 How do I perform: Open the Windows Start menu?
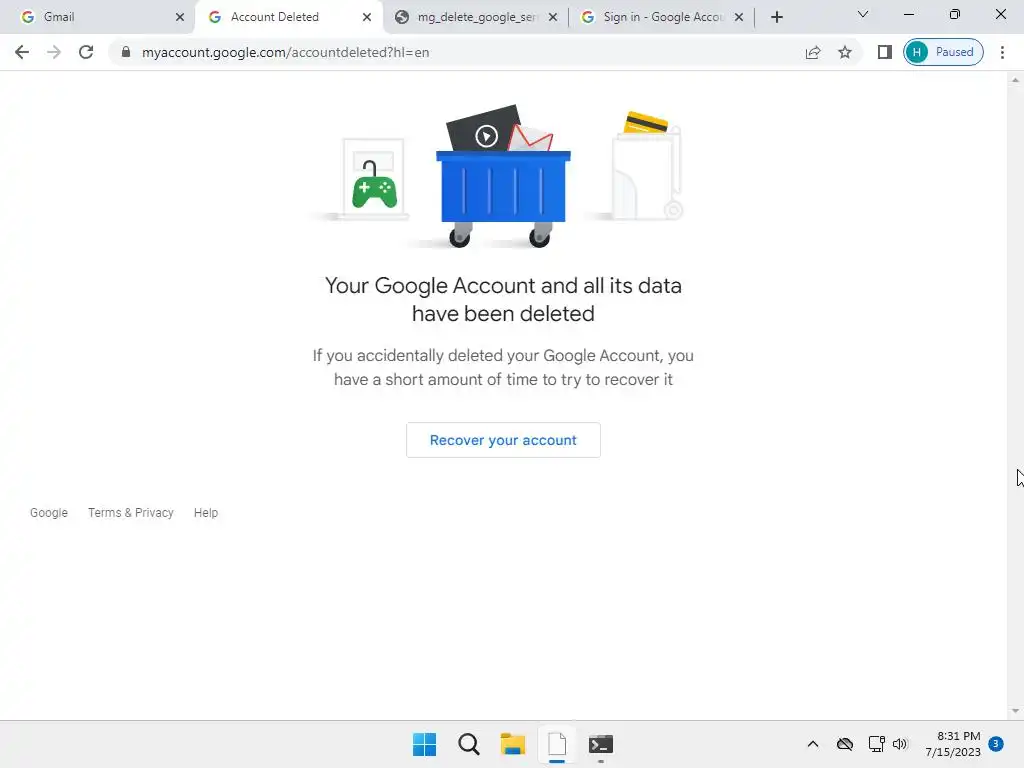[424, 744]
